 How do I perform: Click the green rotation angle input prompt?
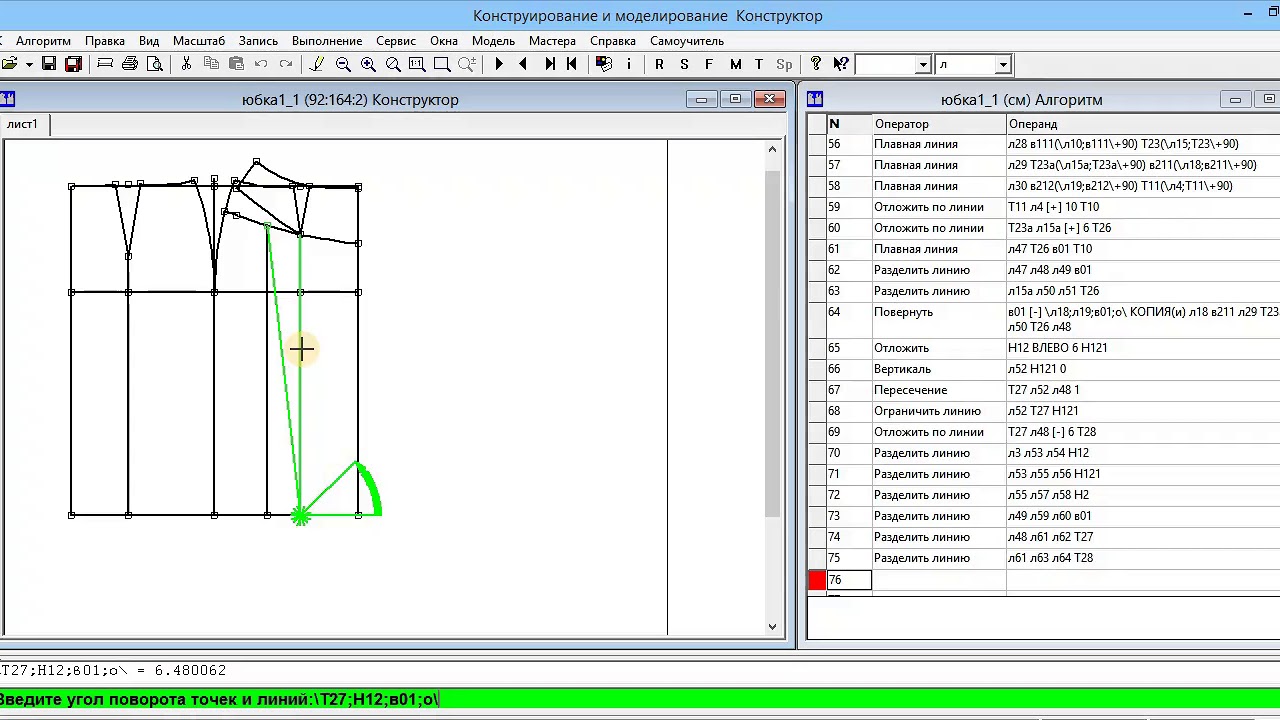640,699
